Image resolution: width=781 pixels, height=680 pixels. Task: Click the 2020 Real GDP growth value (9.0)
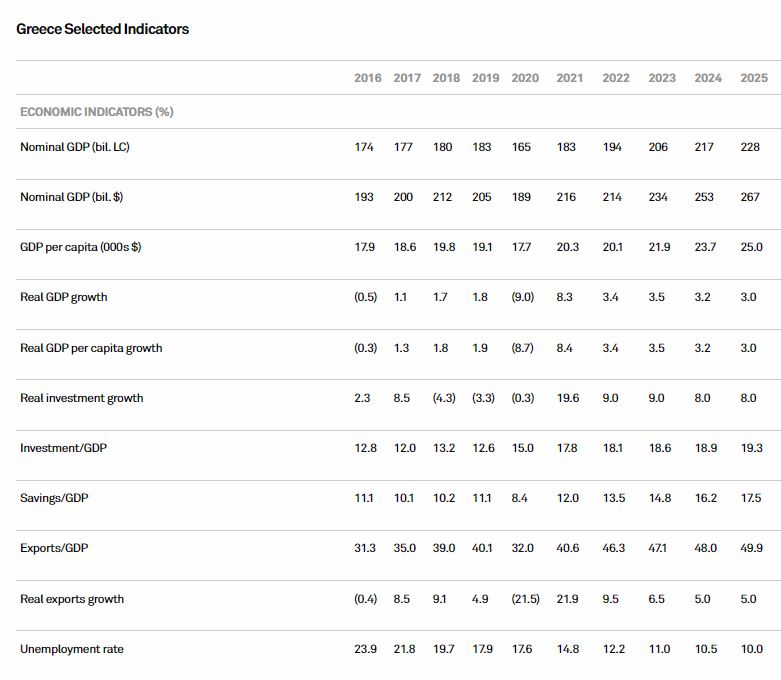[525, 297]
